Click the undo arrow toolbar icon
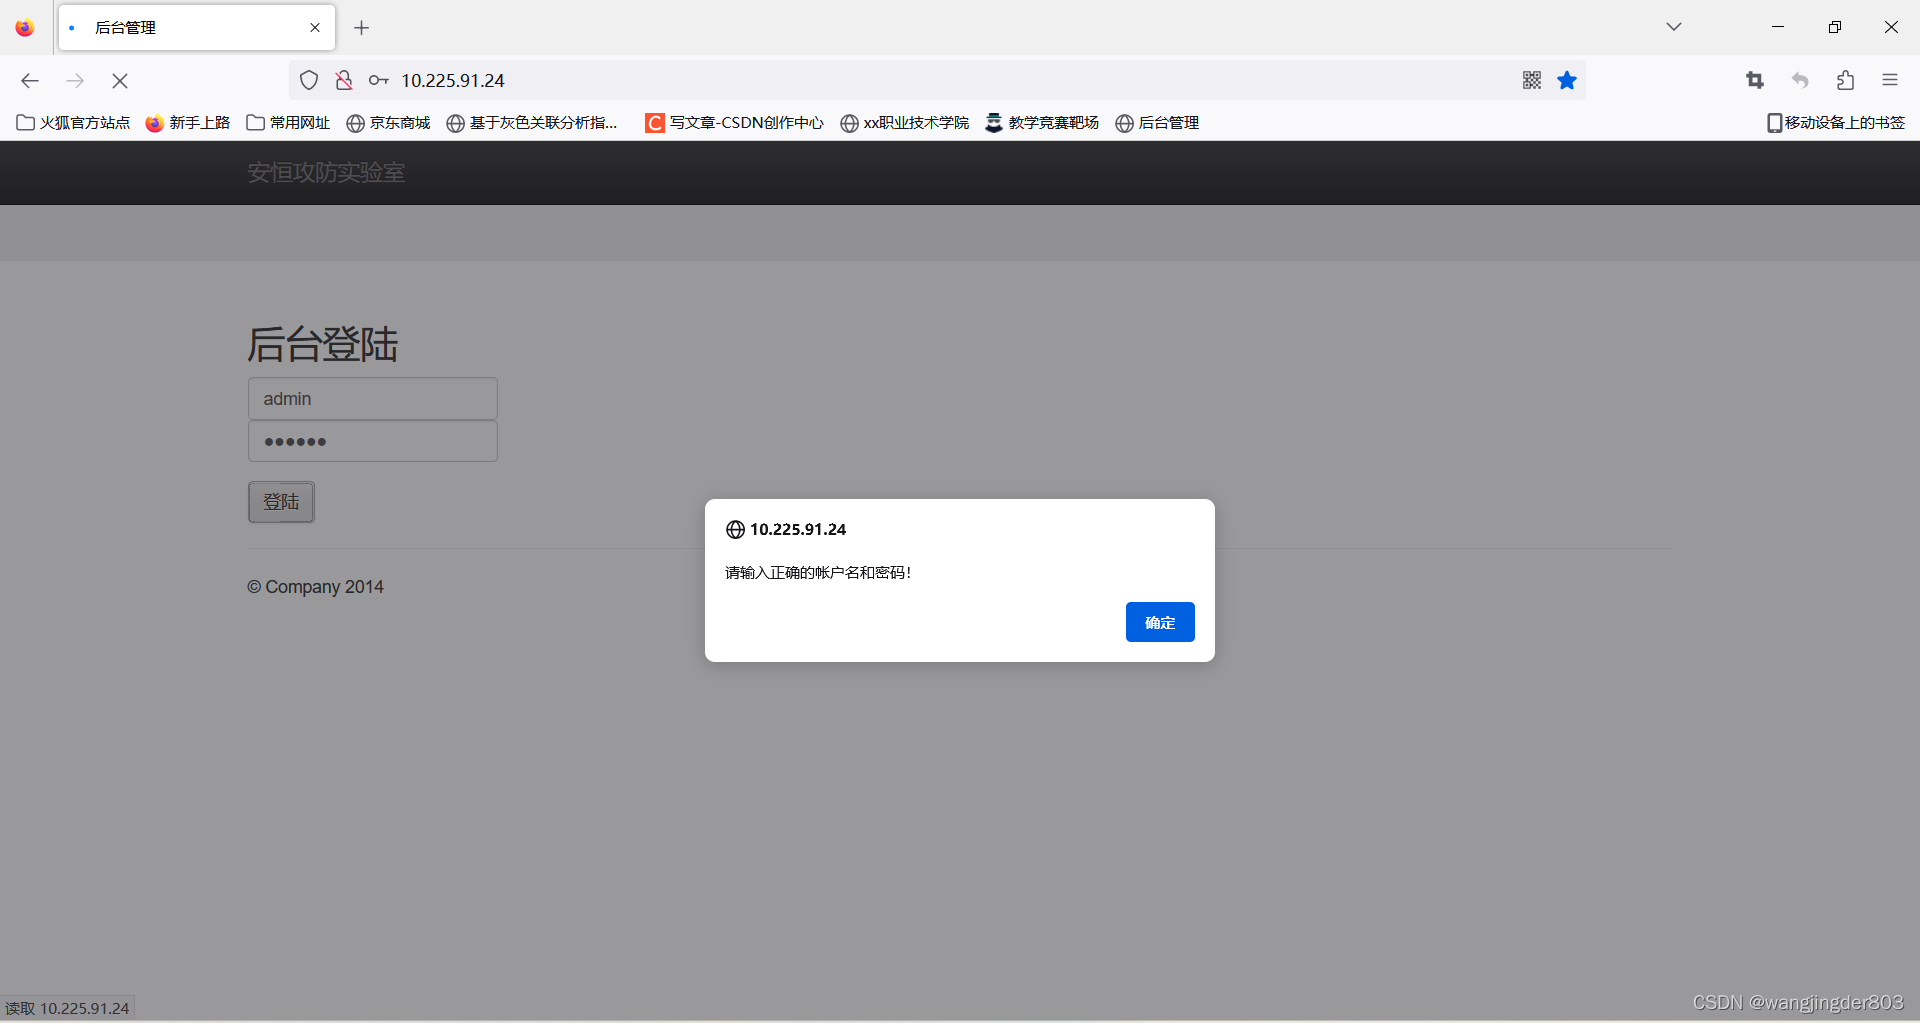 tap(1800, 80)
